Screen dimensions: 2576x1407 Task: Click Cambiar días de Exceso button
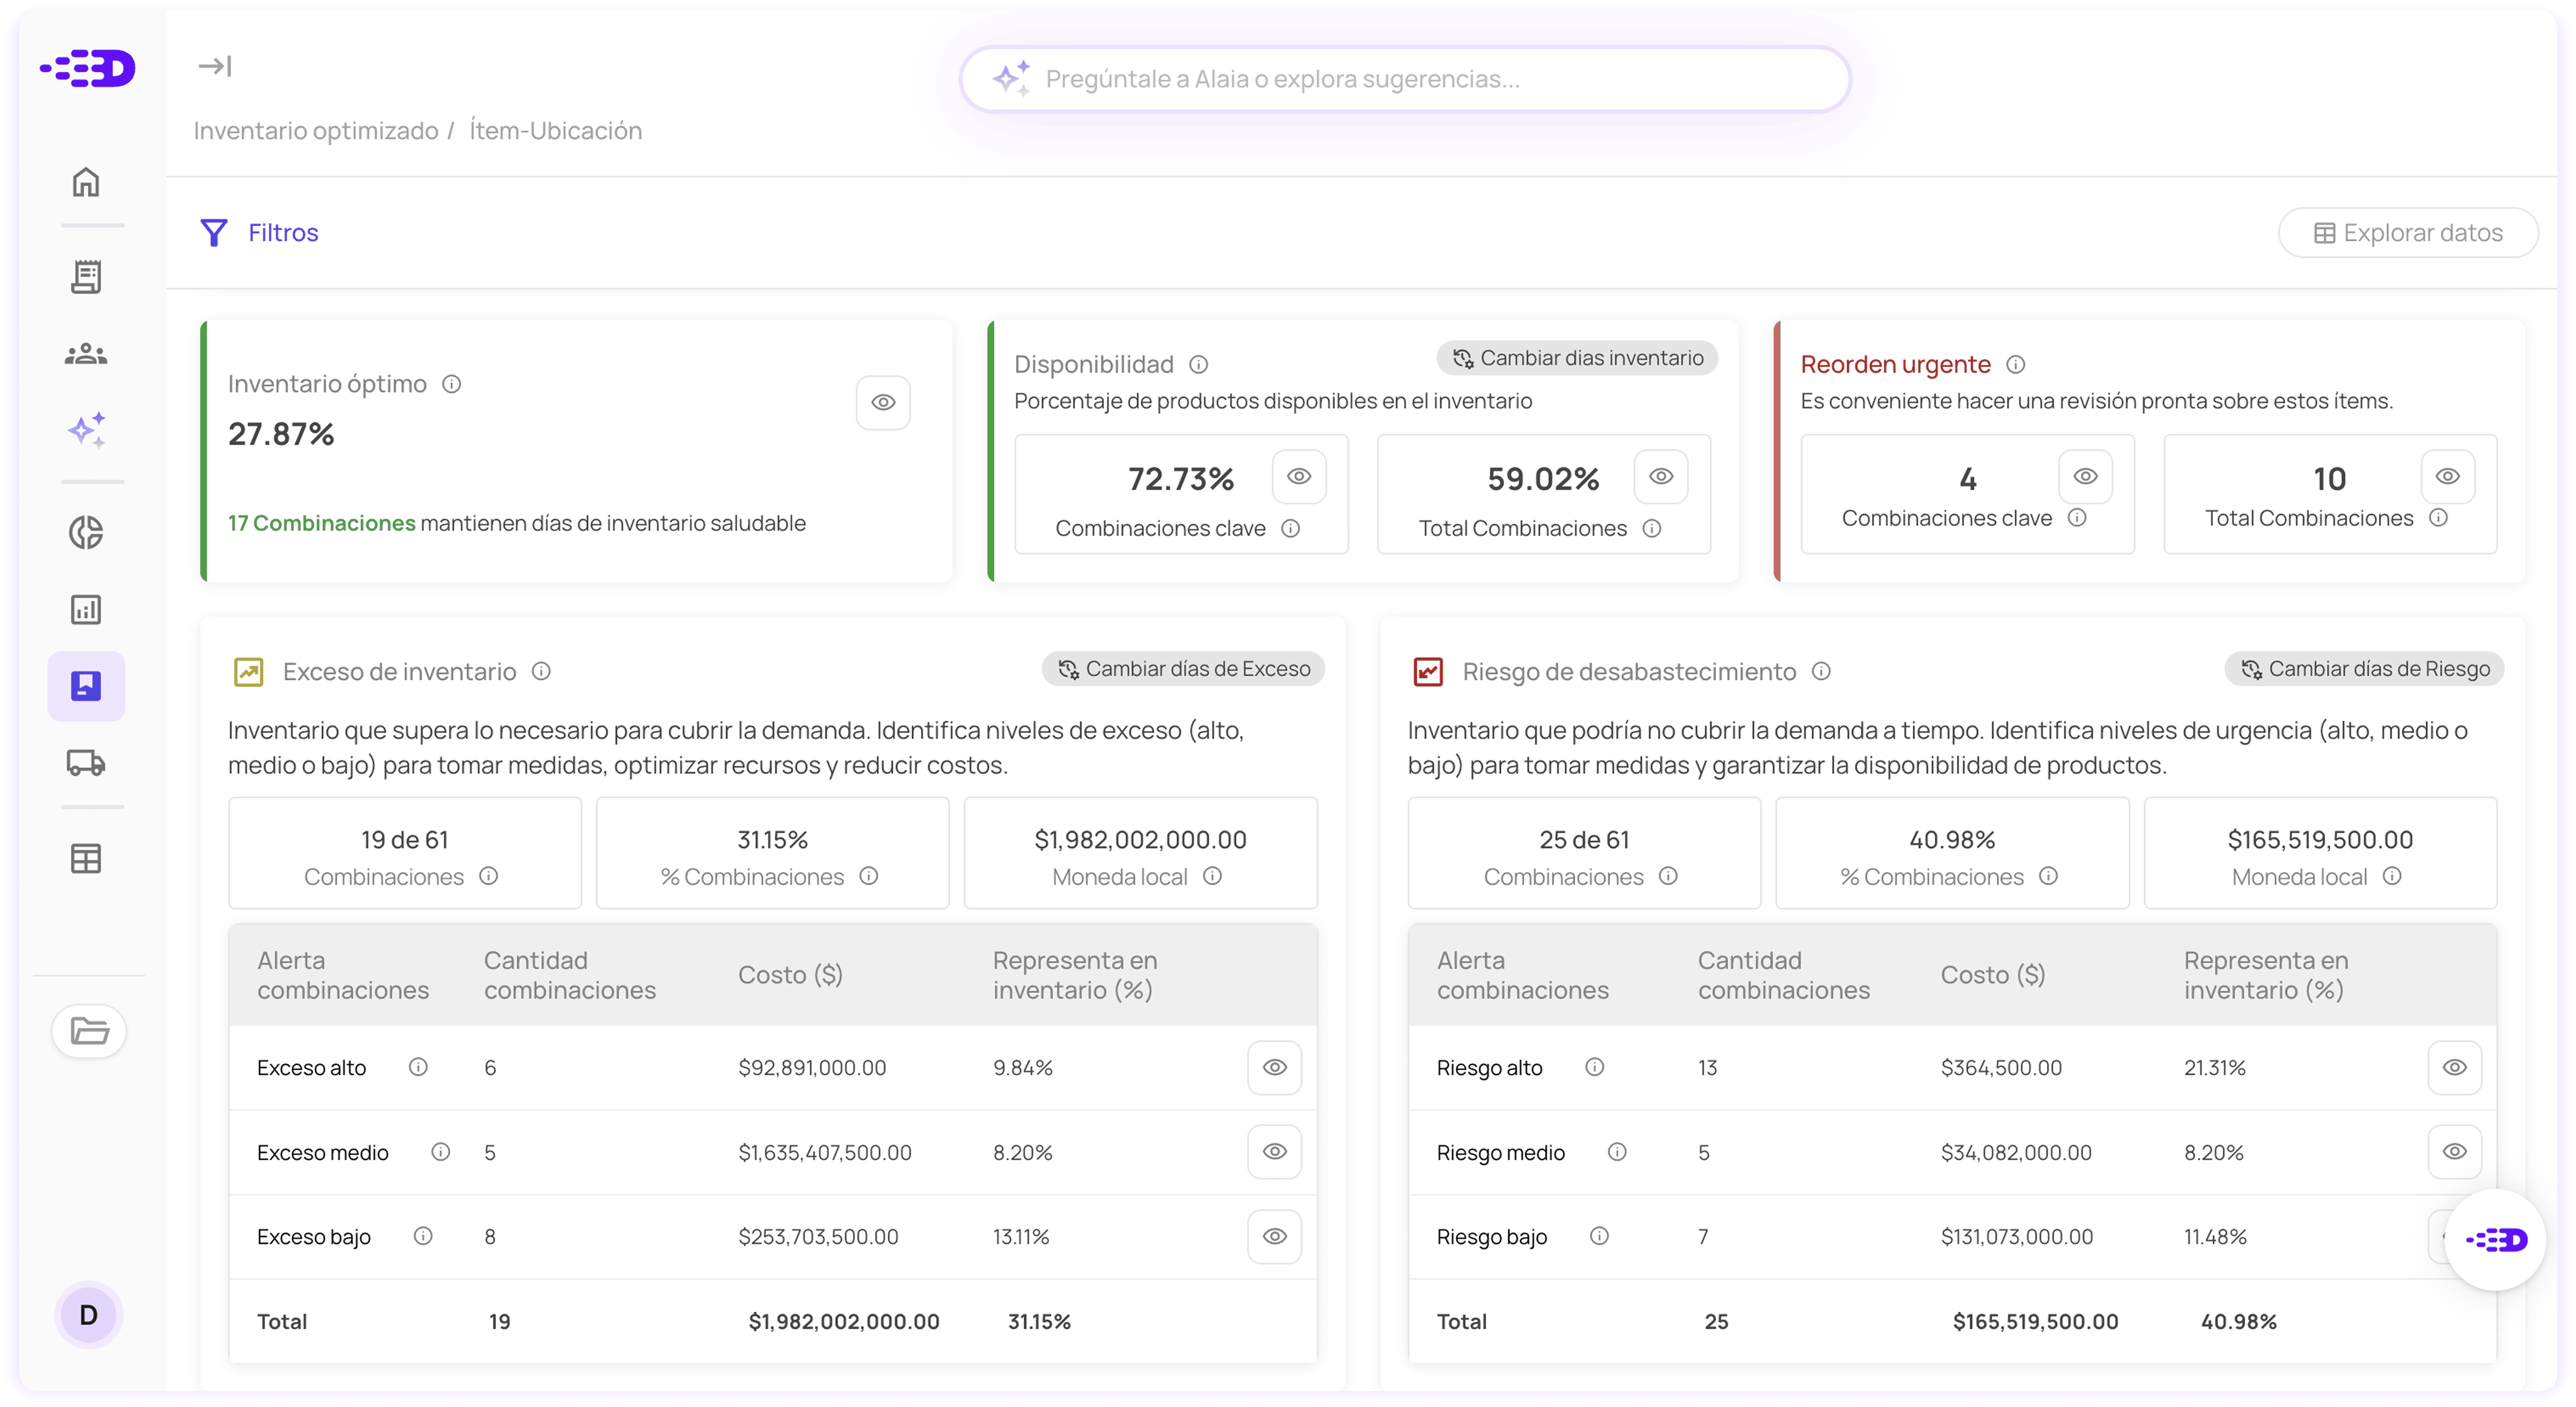[x=1184, y=669]
